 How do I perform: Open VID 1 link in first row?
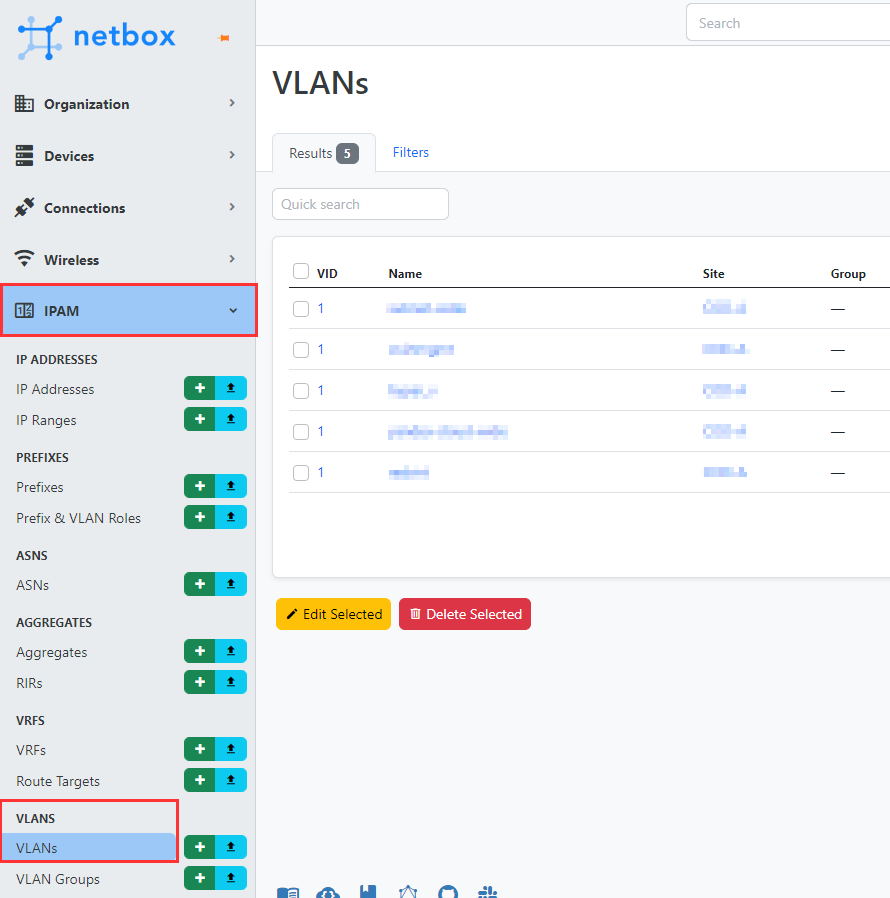pyautogui.click(x=321, y=309)
